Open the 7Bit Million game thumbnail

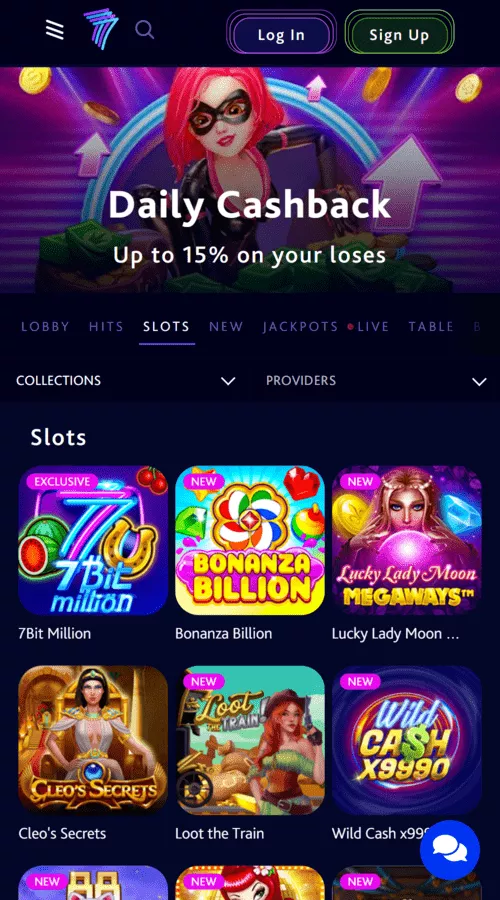point(93,540)
